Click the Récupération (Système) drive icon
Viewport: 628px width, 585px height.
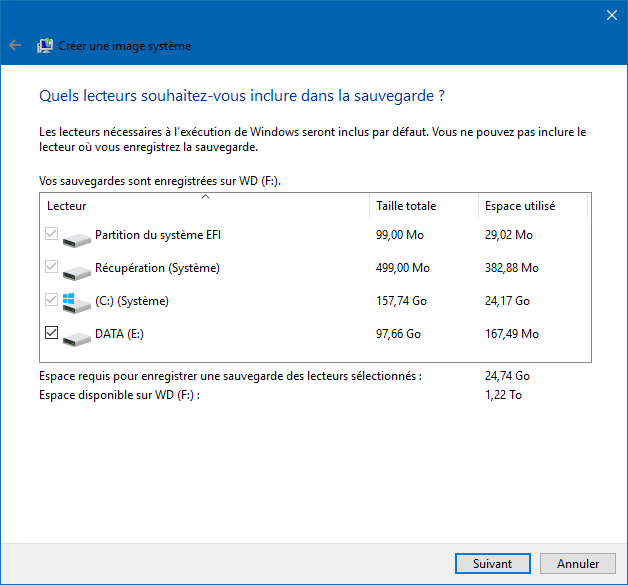tap(77, 273)
